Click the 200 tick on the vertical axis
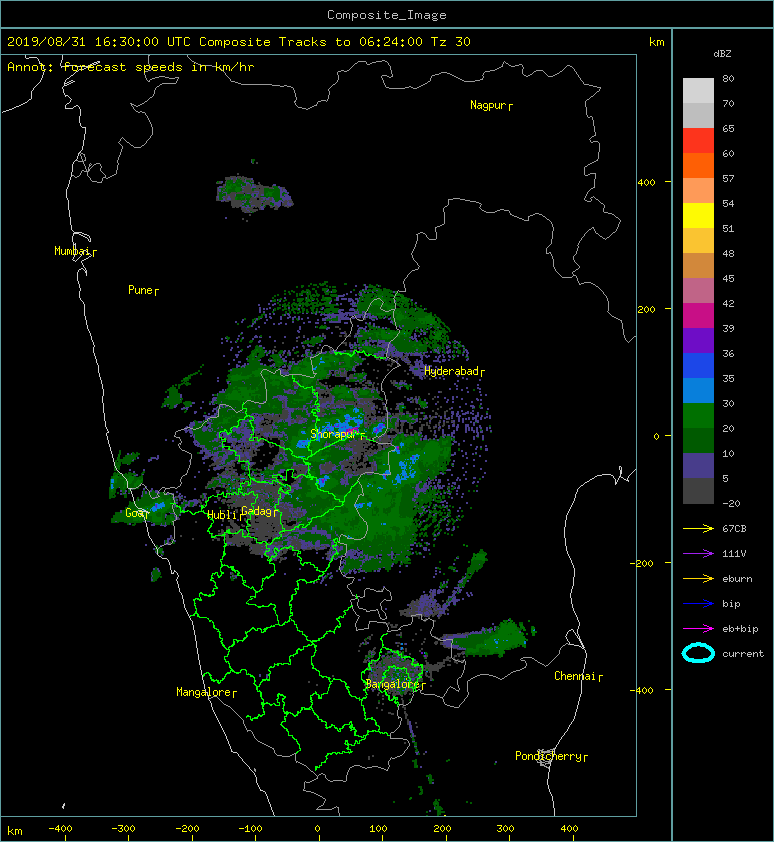The image size is (774, 842). [647, 309]
